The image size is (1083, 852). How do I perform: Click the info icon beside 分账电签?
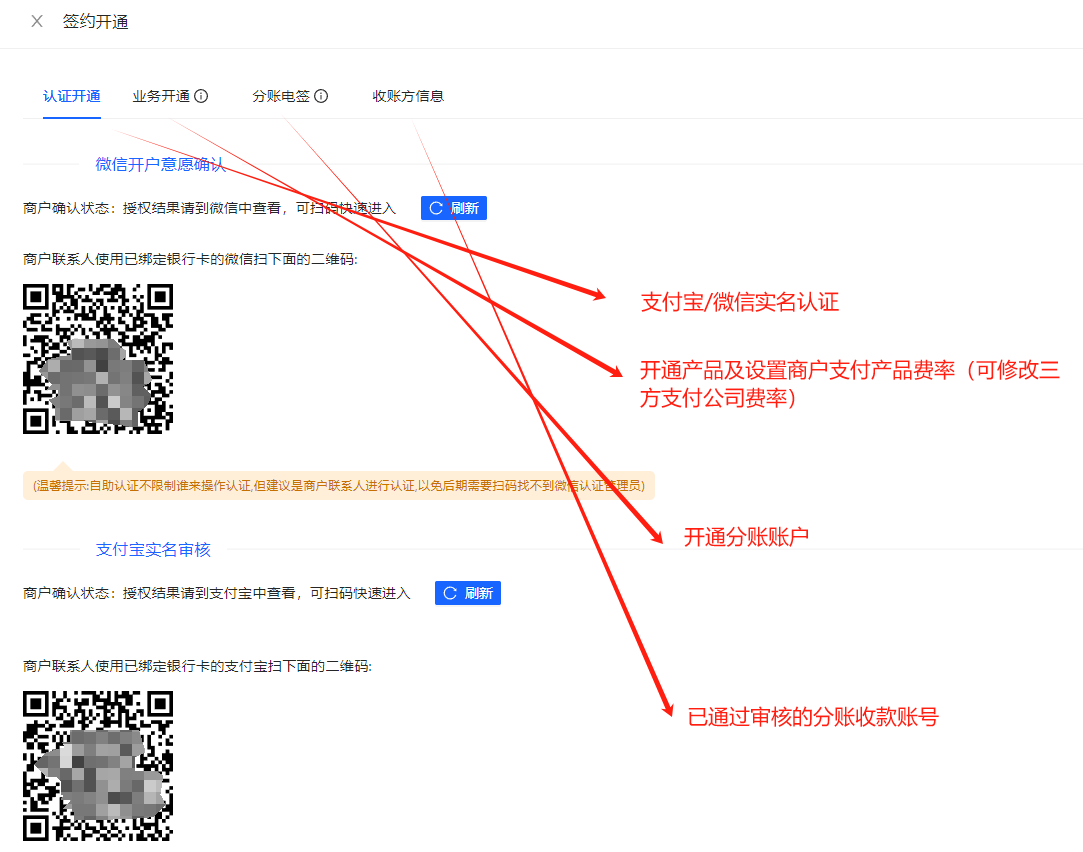(x=321, y=97)
